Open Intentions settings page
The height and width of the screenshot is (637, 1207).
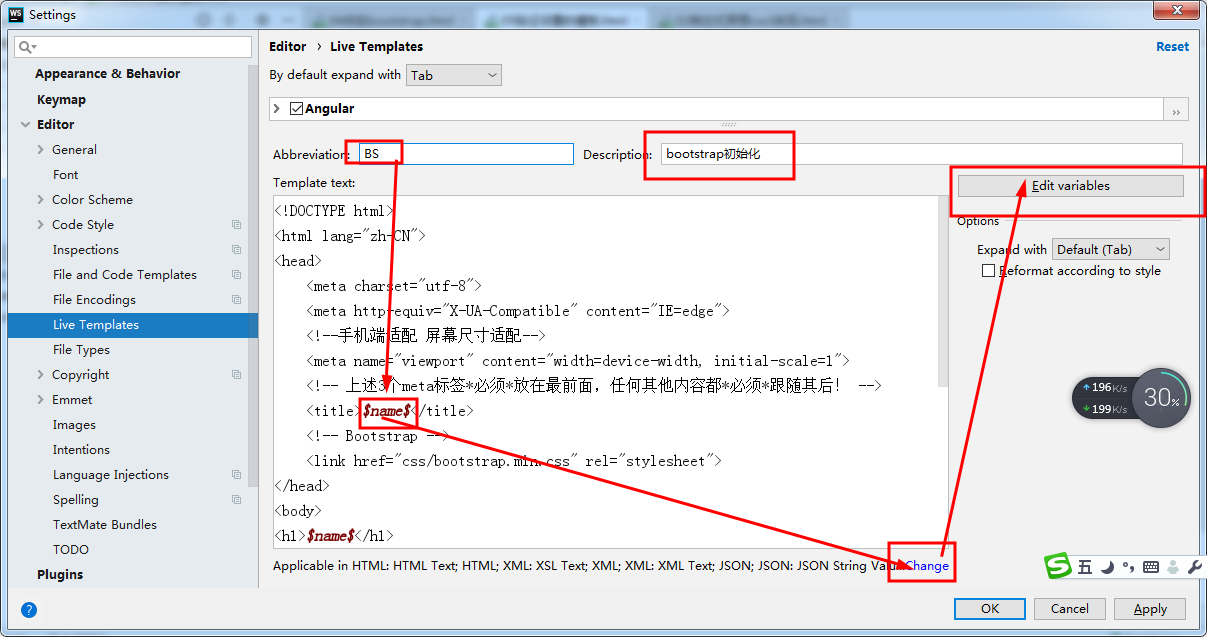(81, 450)
